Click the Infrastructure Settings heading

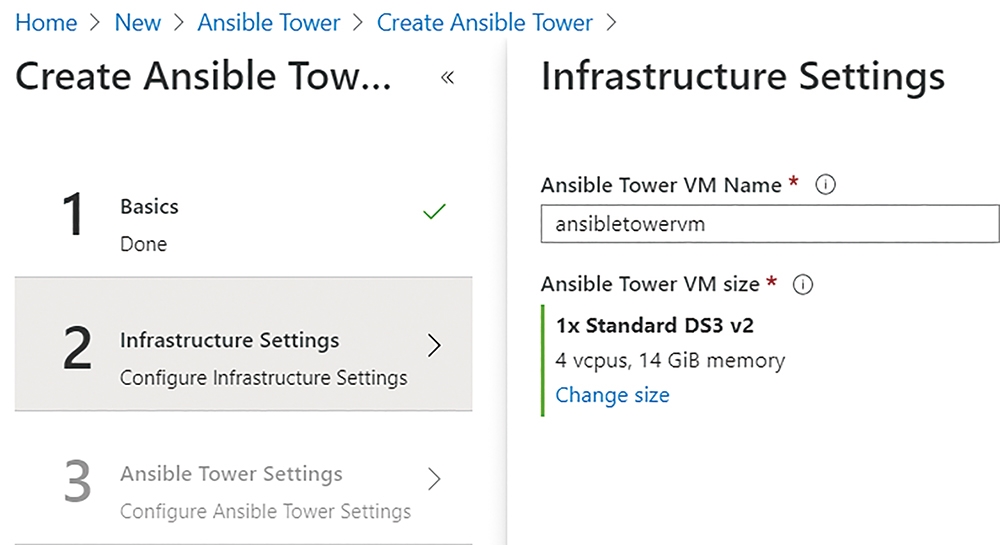click(742, 76)
